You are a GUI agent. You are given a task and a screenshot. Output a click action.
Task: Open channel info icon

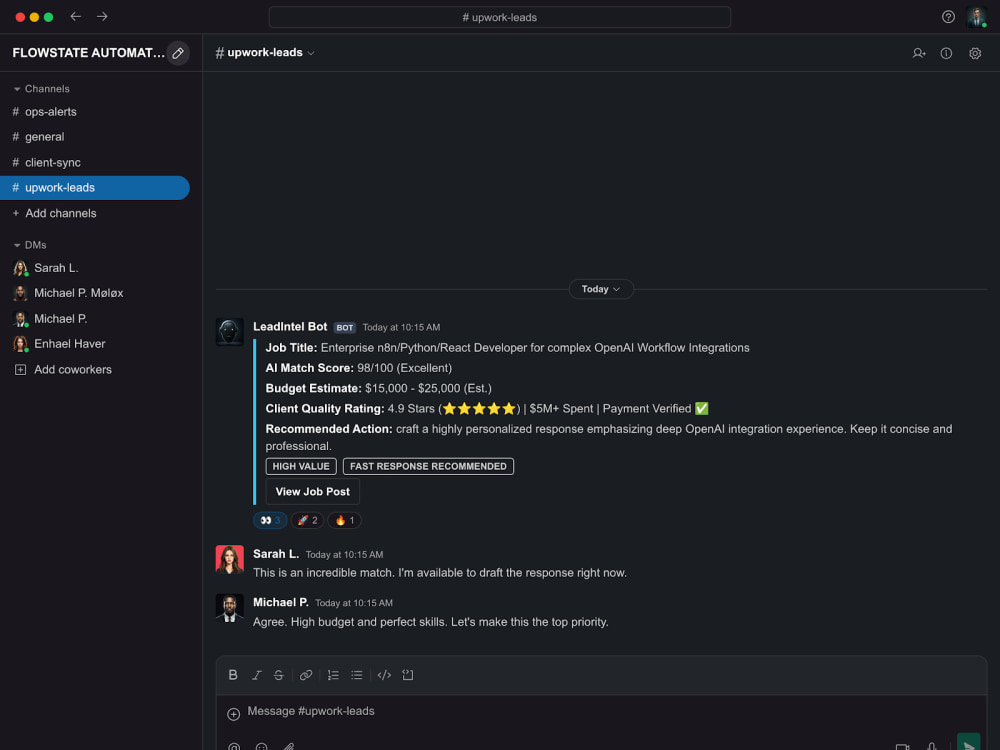pyautogui.click(x=946, y=54)
